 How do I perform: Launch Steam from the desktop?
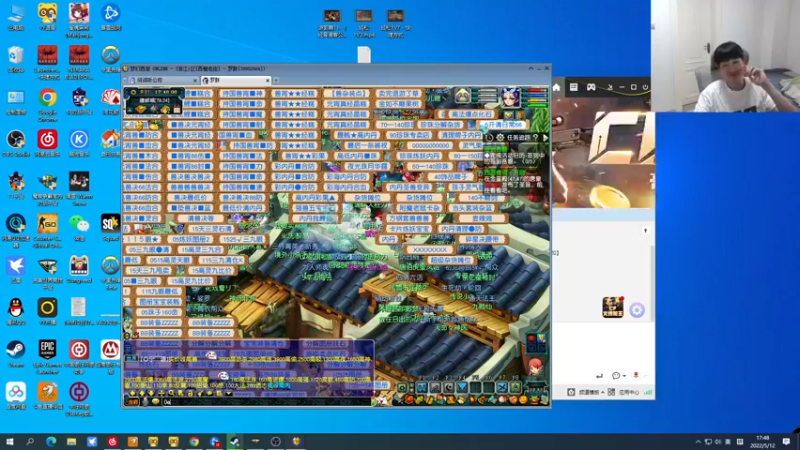(x=16, y=349)
